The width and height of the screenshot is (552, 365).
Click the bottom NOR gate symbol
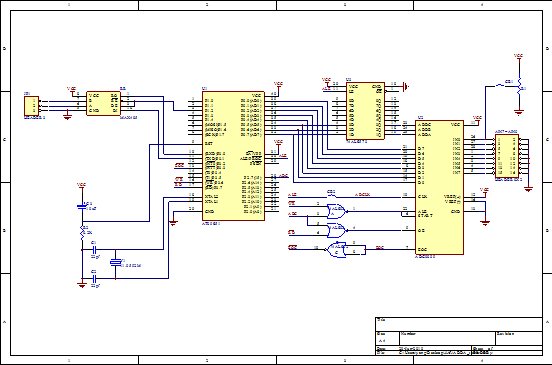[x=337, y=250]
